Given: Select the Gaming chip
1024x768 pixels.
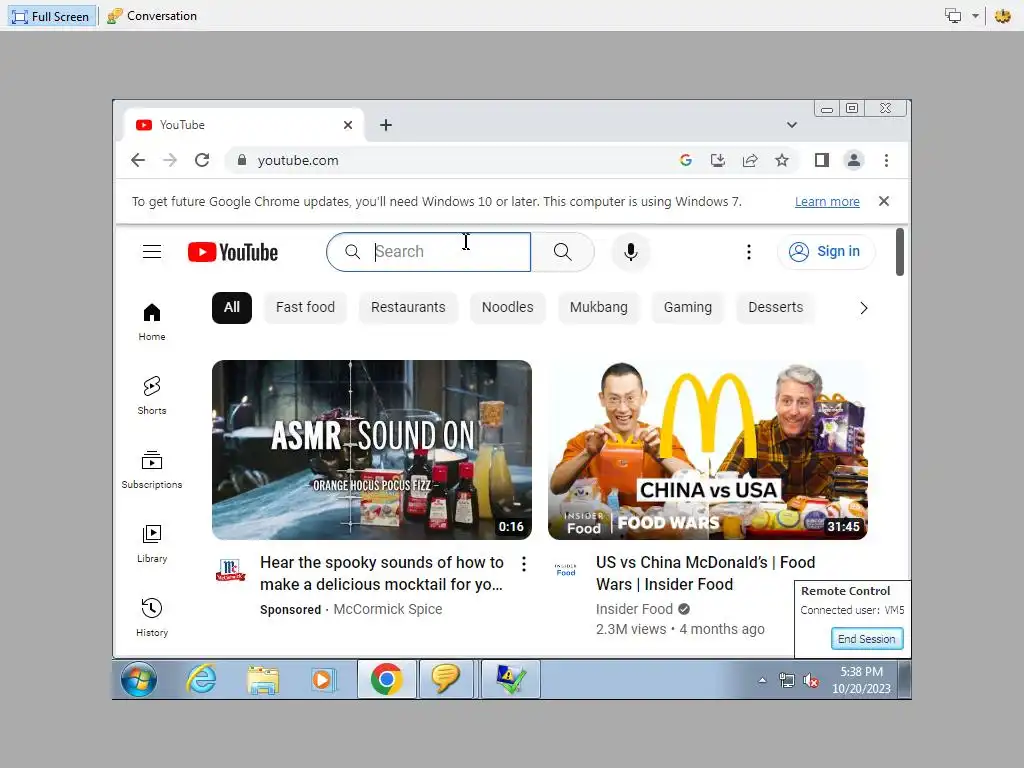Looking at the screenshot, I should click(688, 308).
